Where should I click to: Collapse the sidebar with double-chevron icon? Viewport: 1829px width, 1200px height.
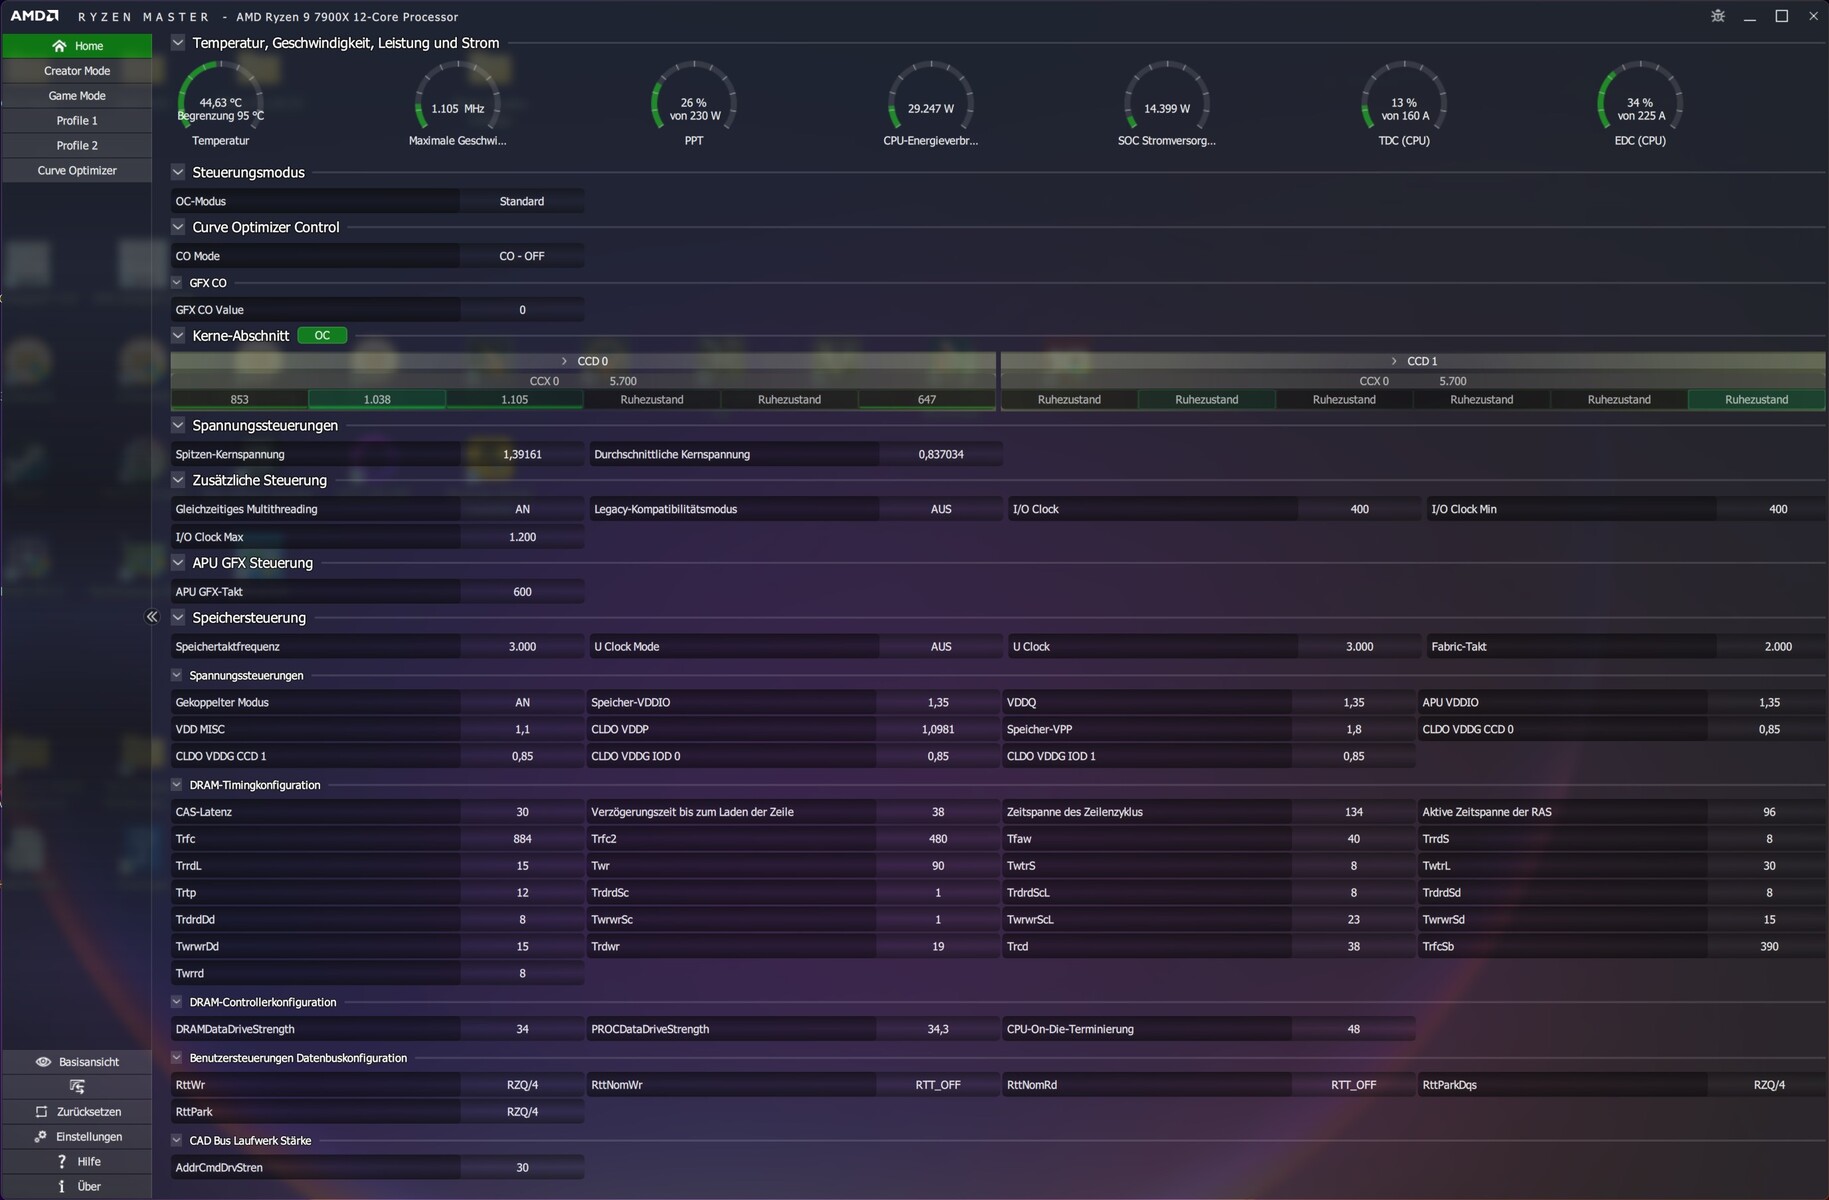coord(152,617)
